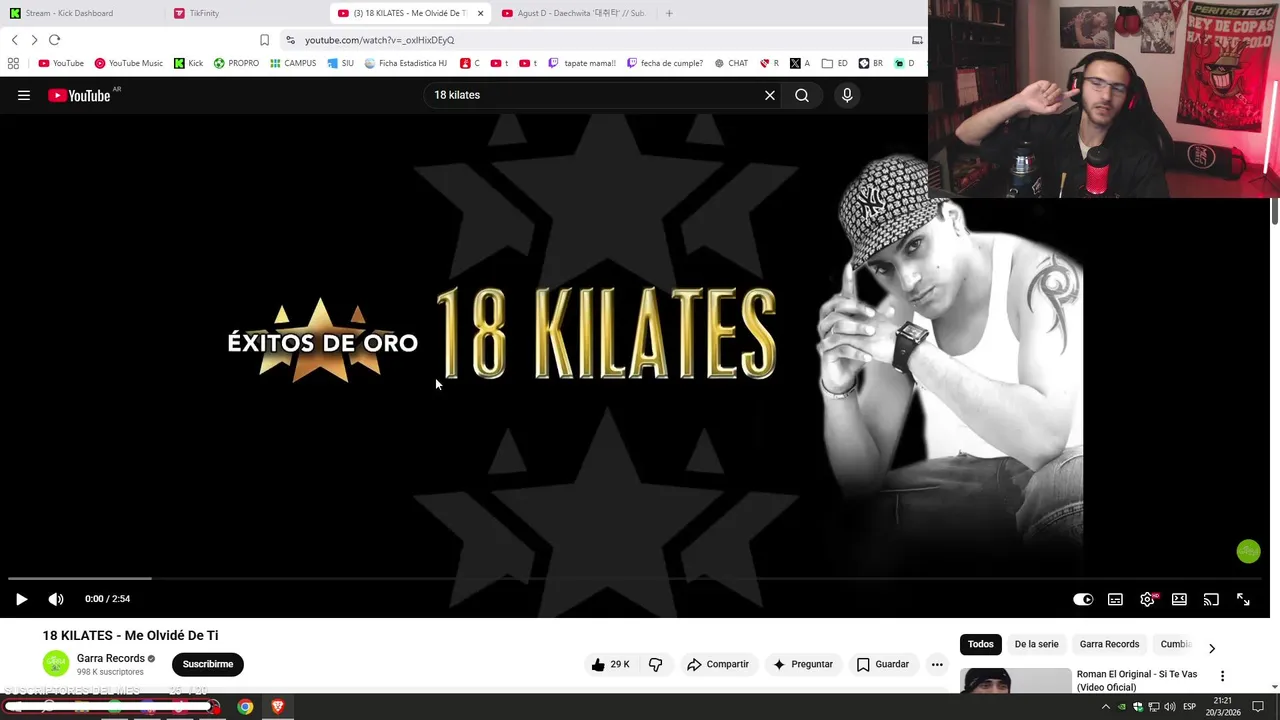Open more actions three-dot menu below video
The image size is (1280, 720).
click(x=937, y=664)
